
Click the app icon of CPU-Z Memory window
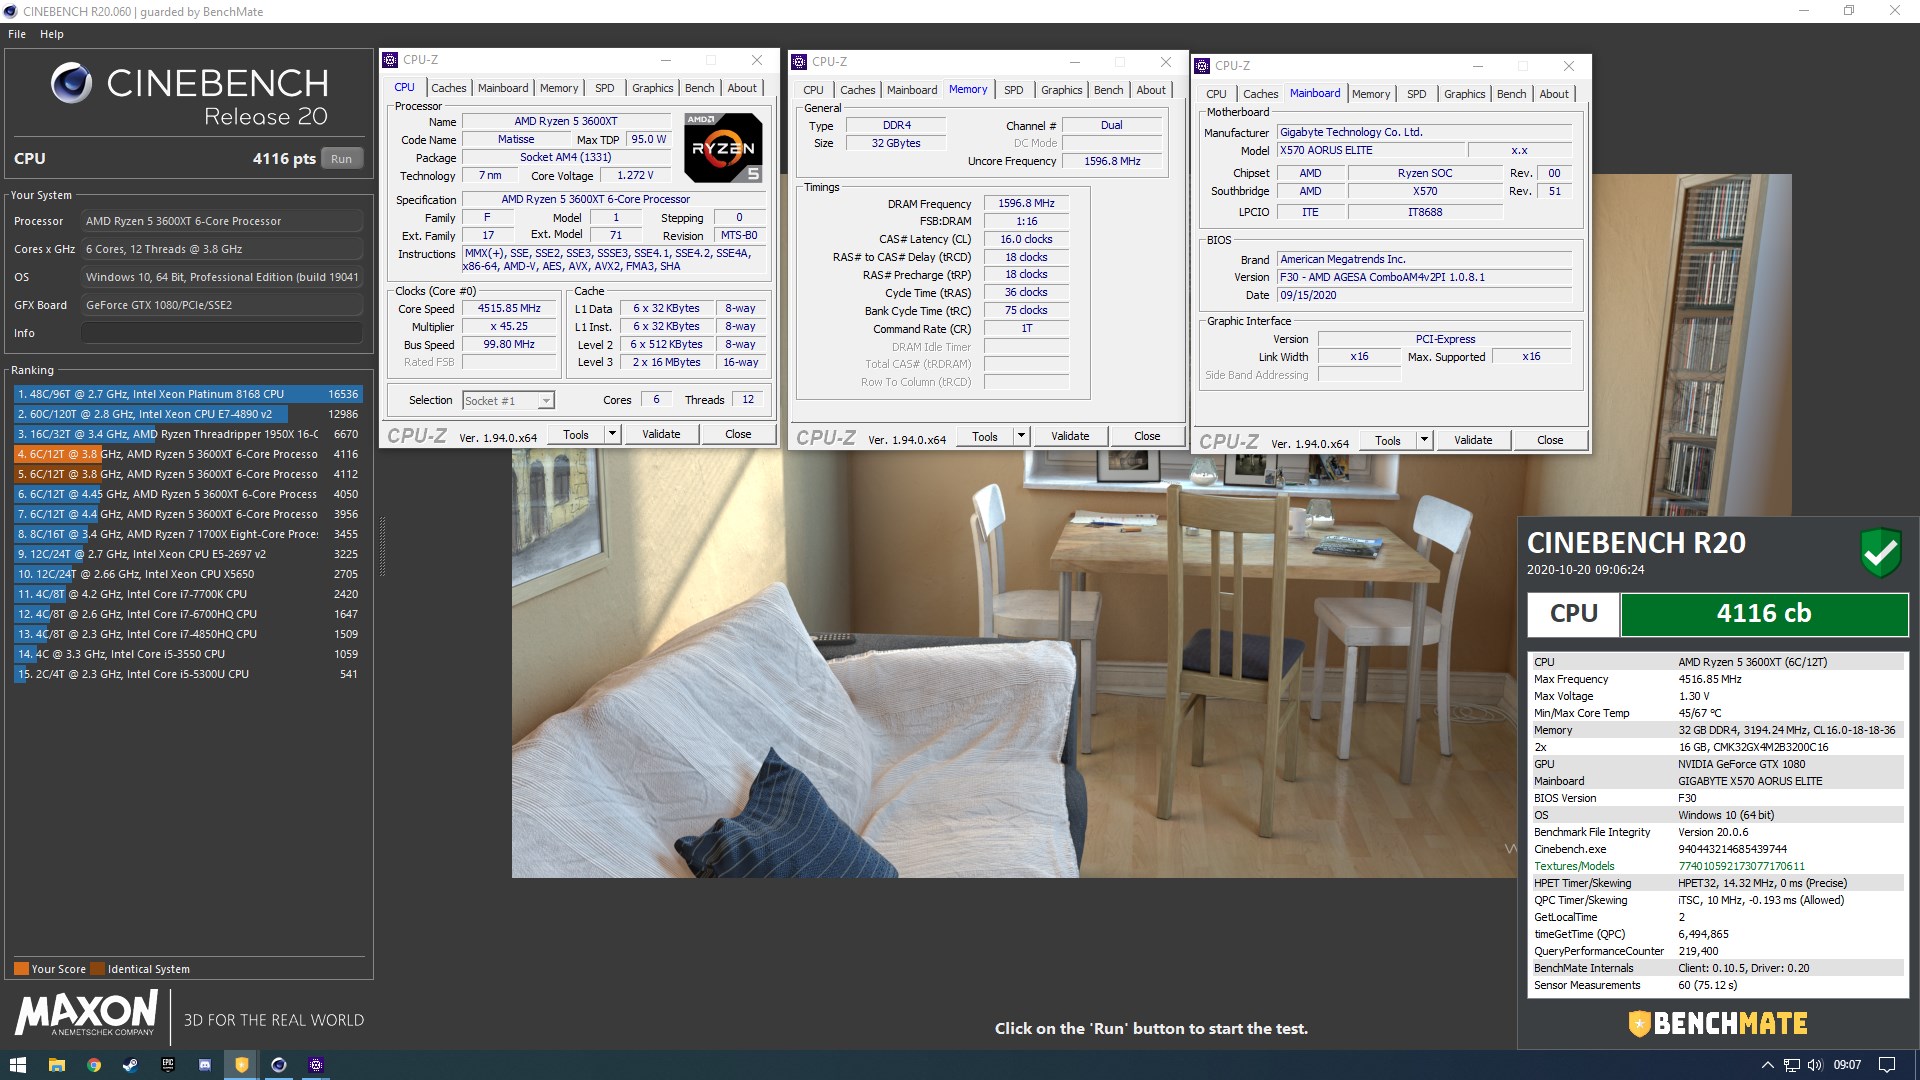799,62
